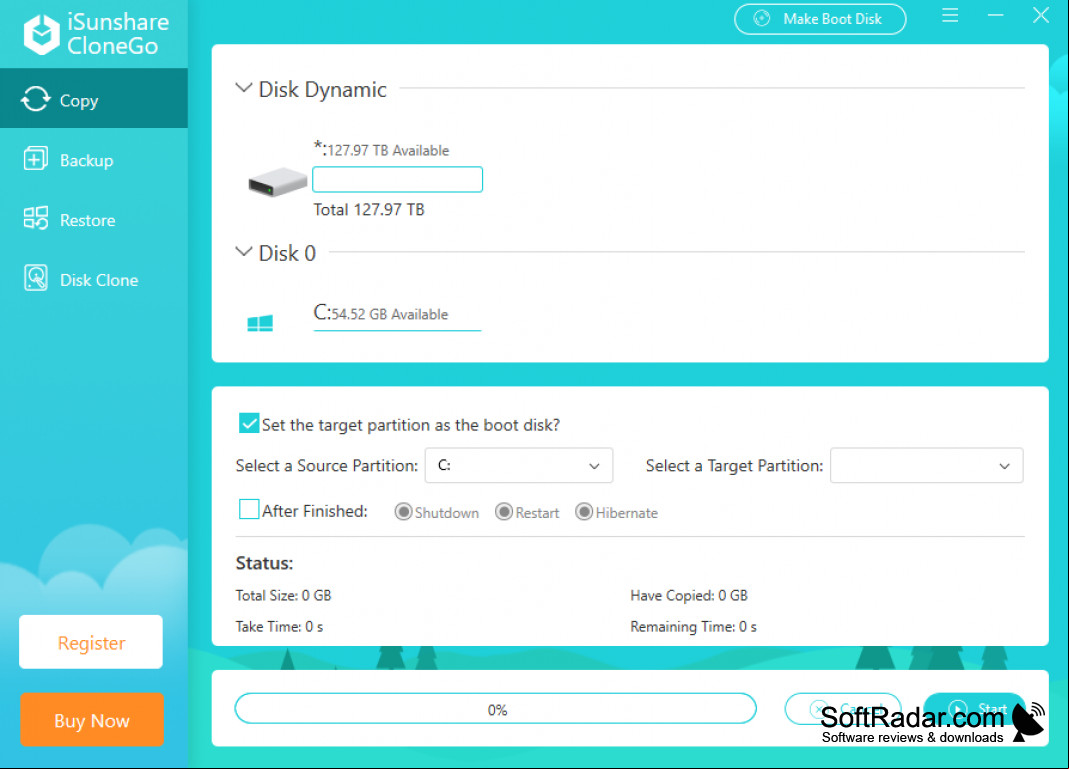Screen dimensions: 1069x769
Task: Open the Copy section in sidebar
Action: (94, 98)
